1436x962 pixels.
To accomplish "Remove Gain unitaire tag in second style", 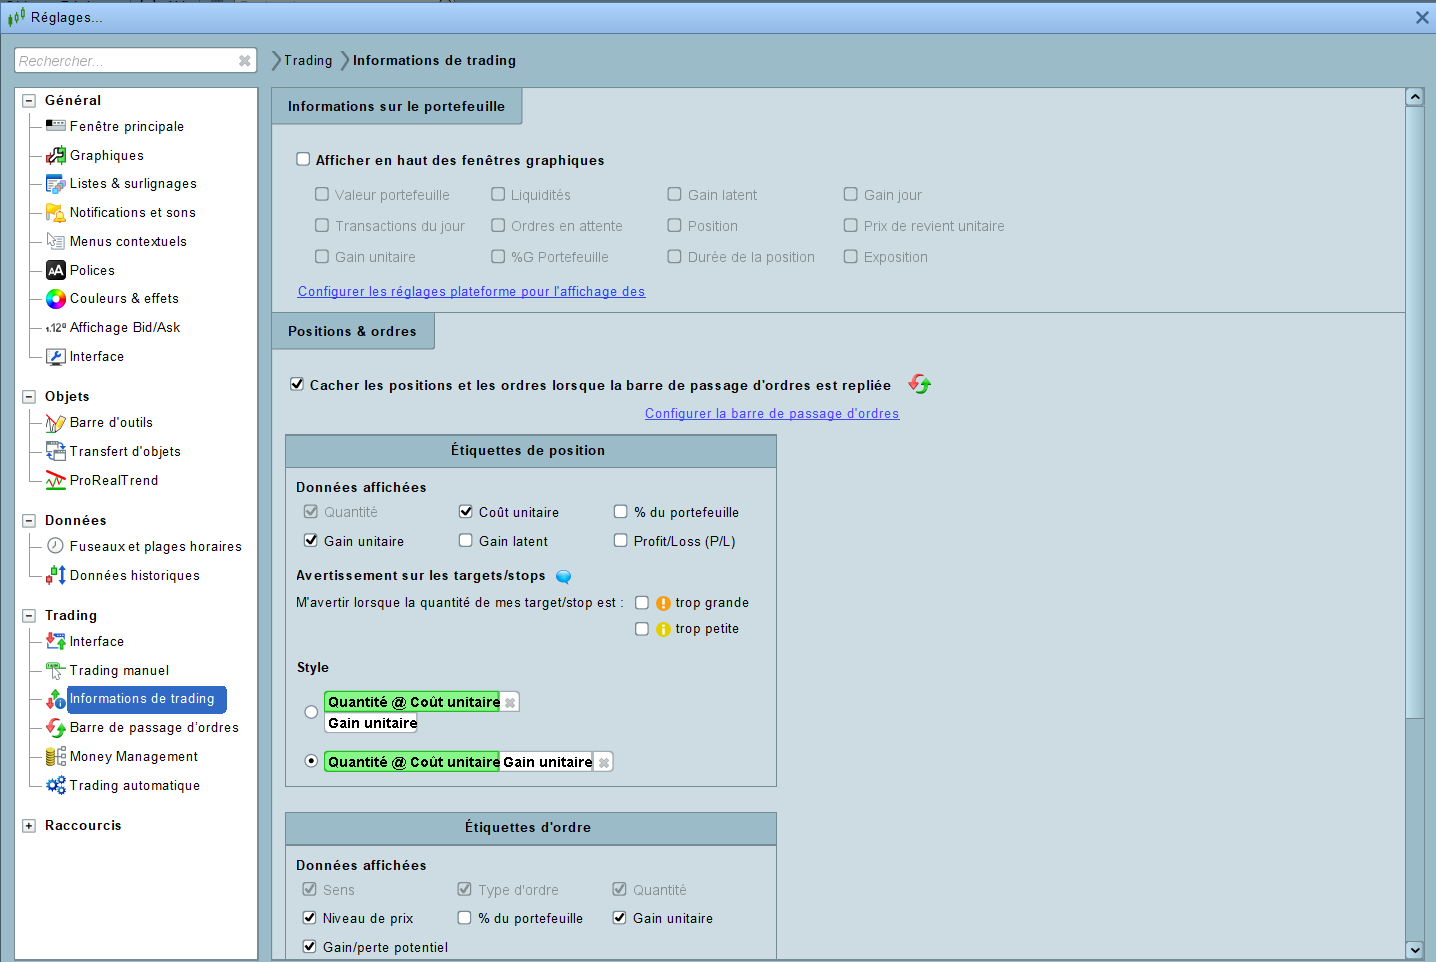I will tap(604, 762).
